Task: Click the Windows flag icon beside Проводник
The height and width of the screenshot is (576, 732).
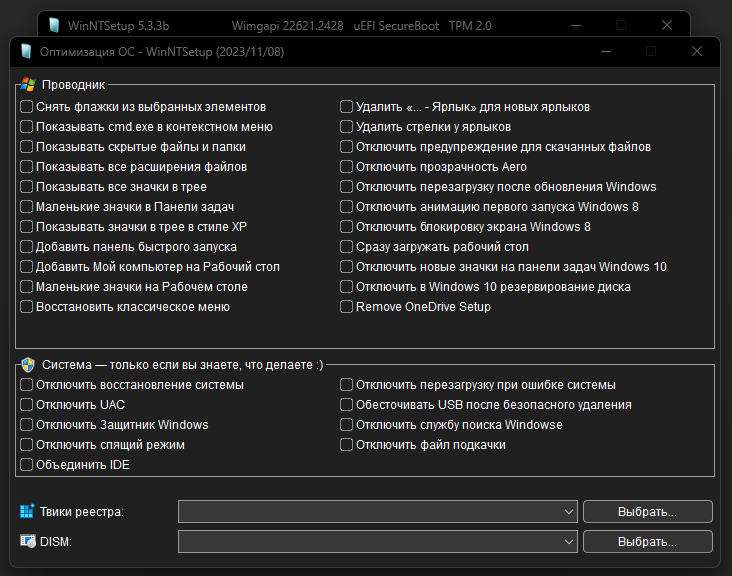Action: tap(28, 84)
